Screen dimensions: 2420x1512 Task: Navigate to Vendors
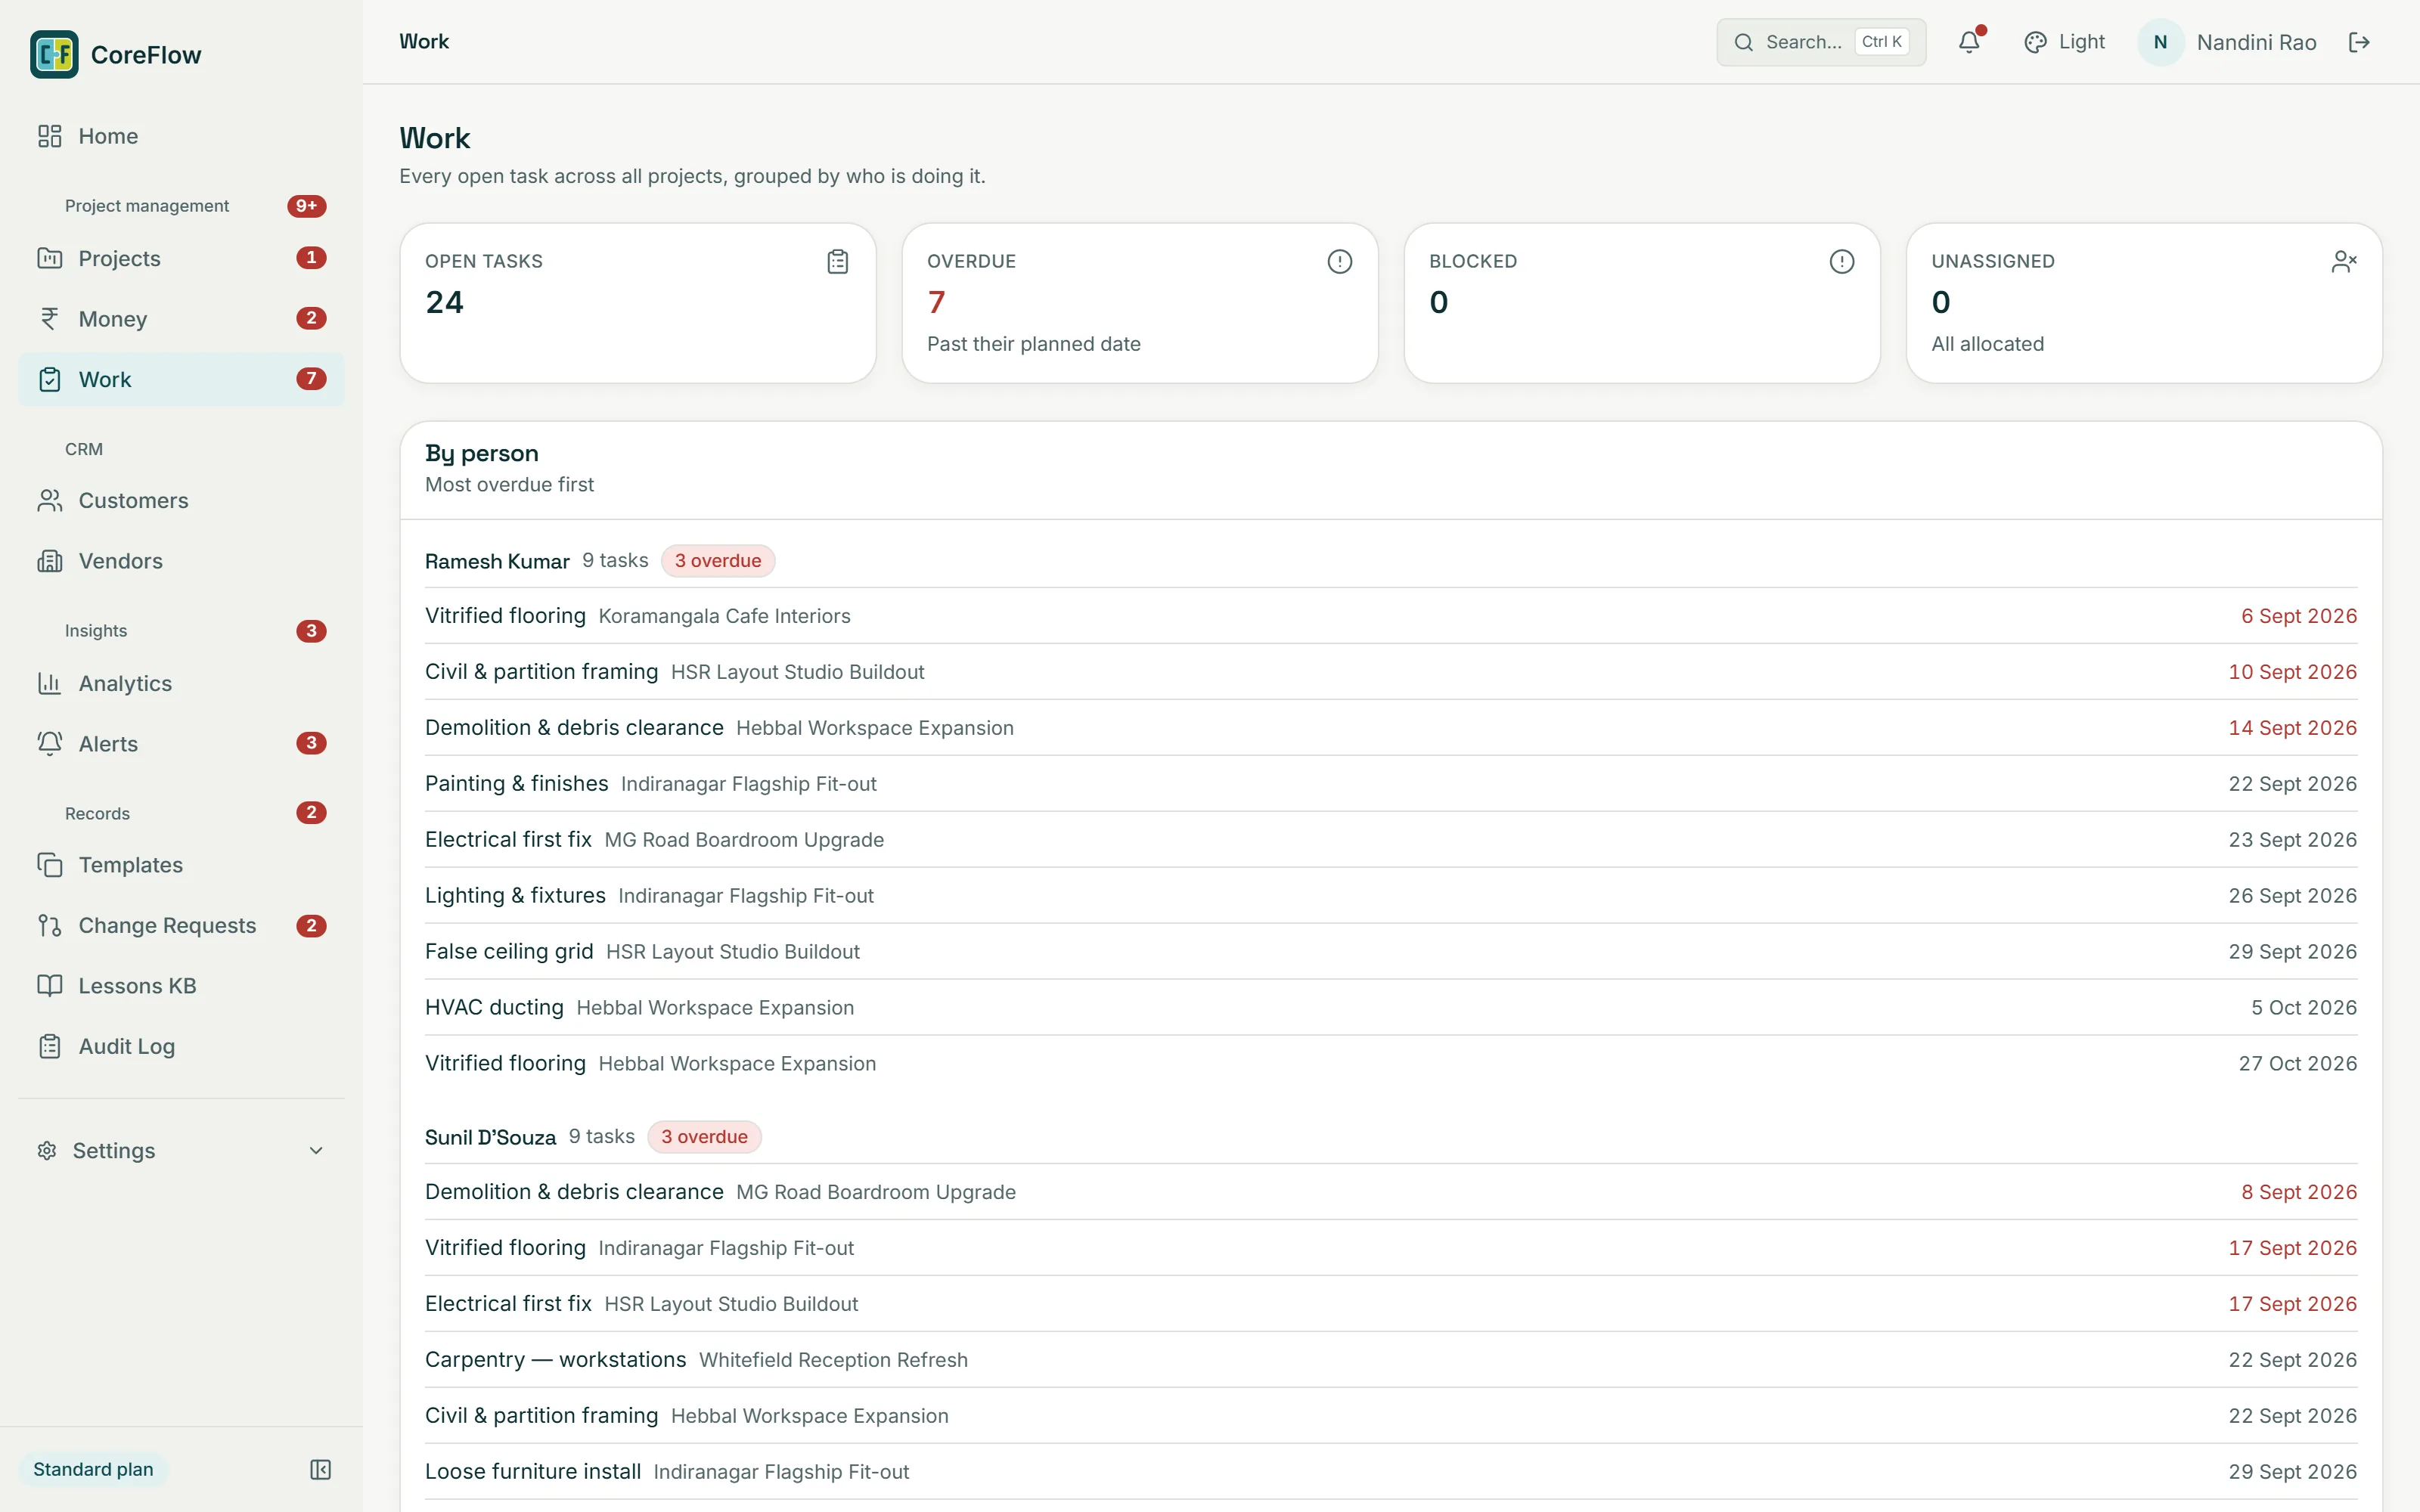click(181, 561)
